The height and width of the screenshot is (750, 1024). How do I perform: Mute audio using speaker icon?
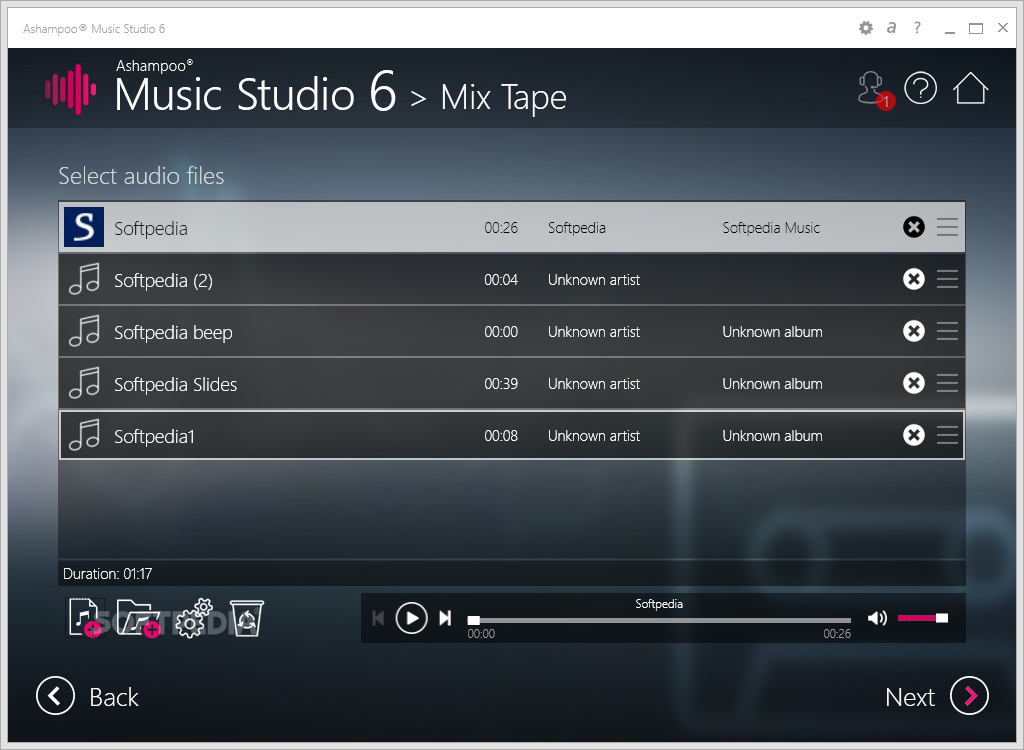coord(877,618)
